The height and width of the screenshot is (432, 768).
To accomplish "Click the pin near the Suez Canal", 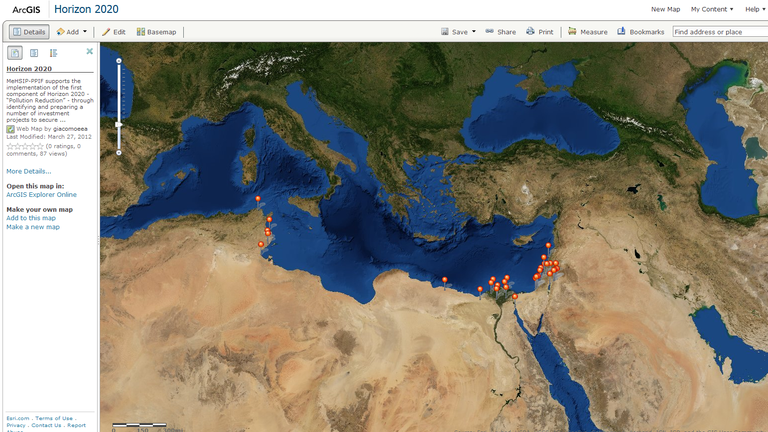I will coord(515,297).
